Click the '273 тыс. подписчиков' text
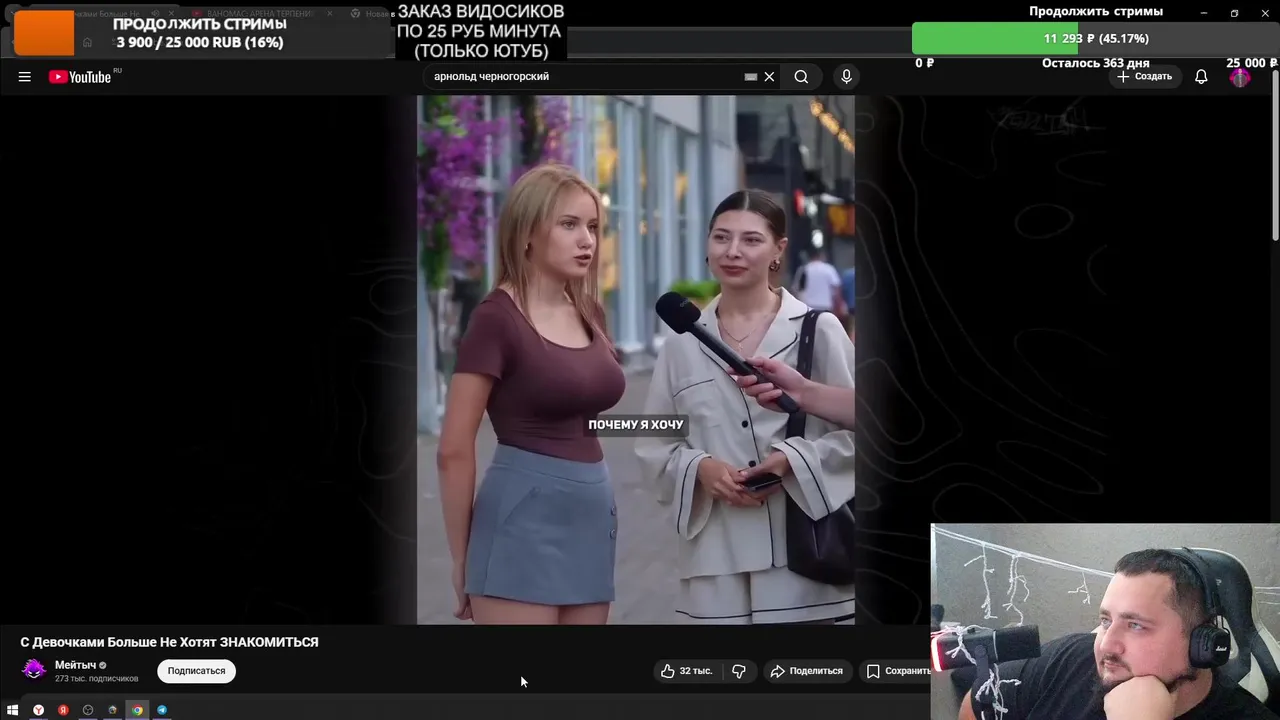 tap(96, 679)
